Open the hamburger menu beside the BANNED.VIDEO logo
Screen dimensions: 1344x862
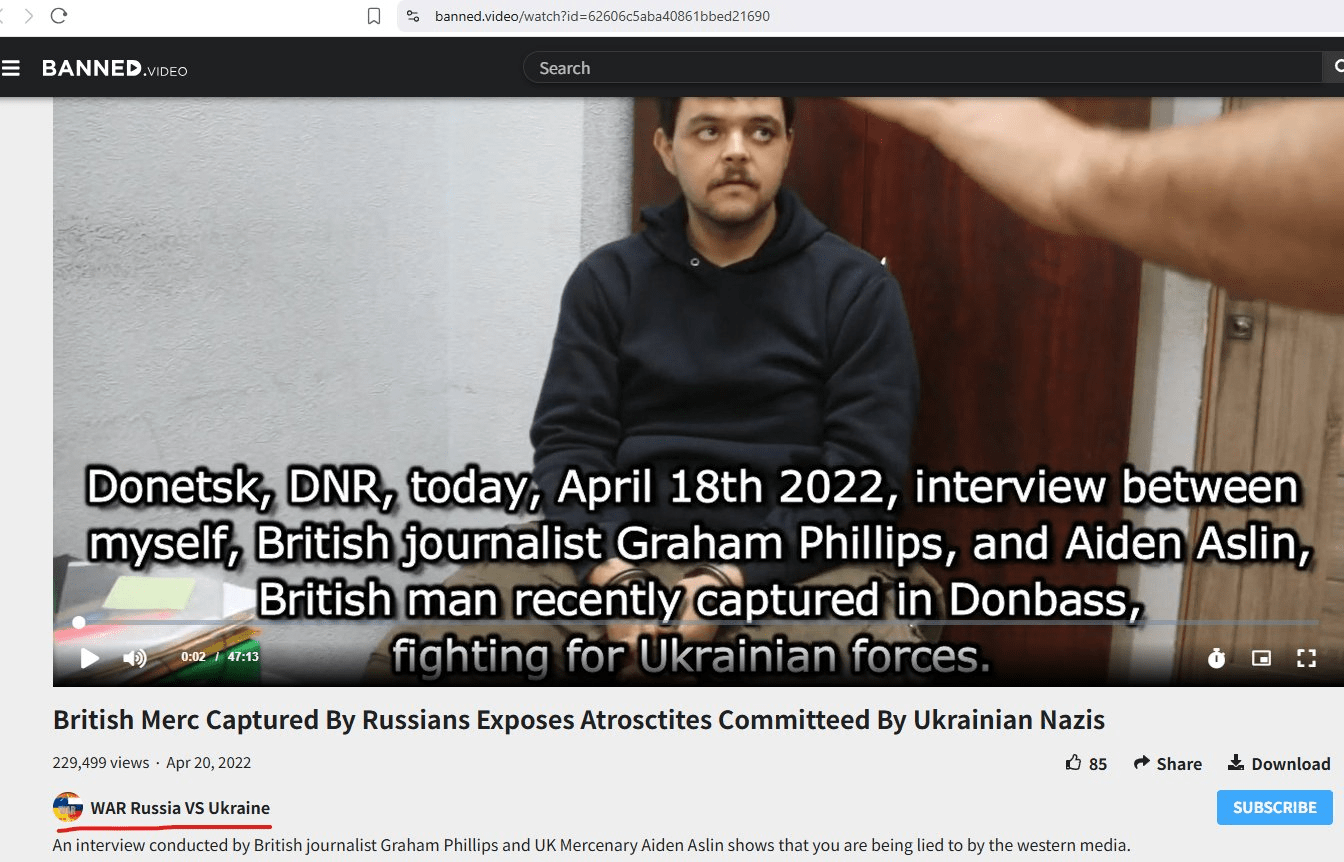(x=11, y=68)
